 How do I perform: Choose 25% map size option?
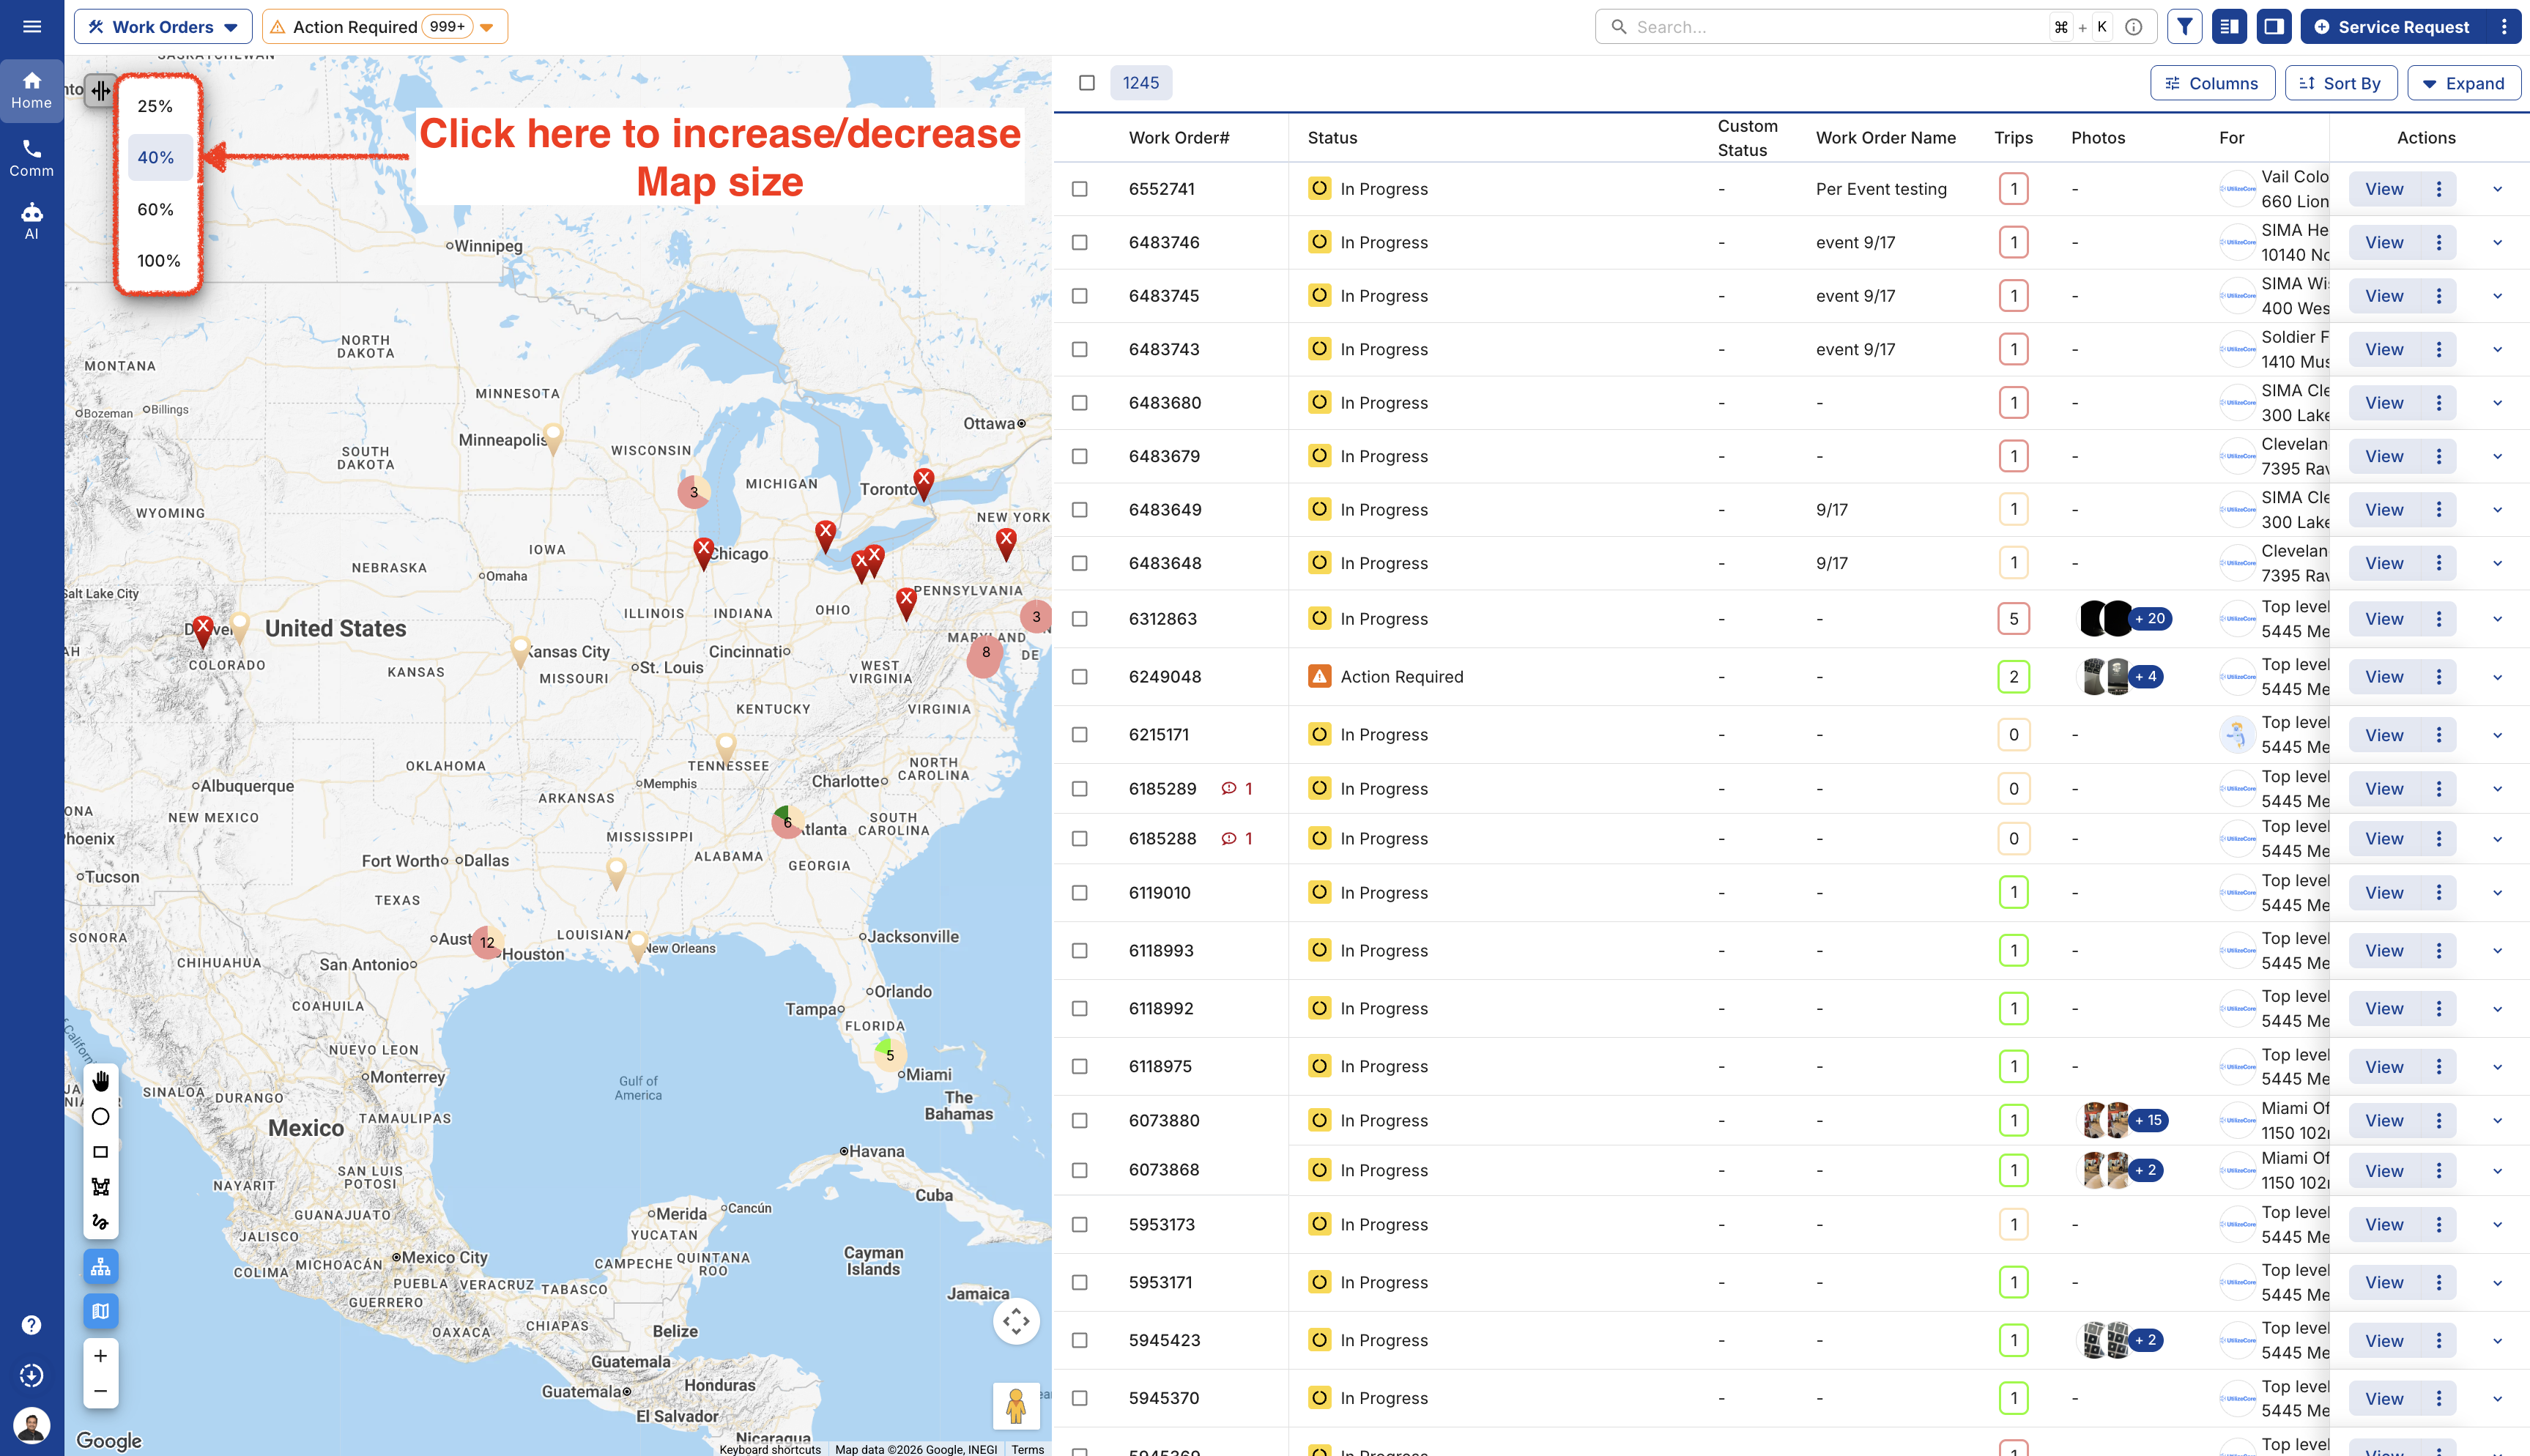pyautogui.click(x=155, y=106)
